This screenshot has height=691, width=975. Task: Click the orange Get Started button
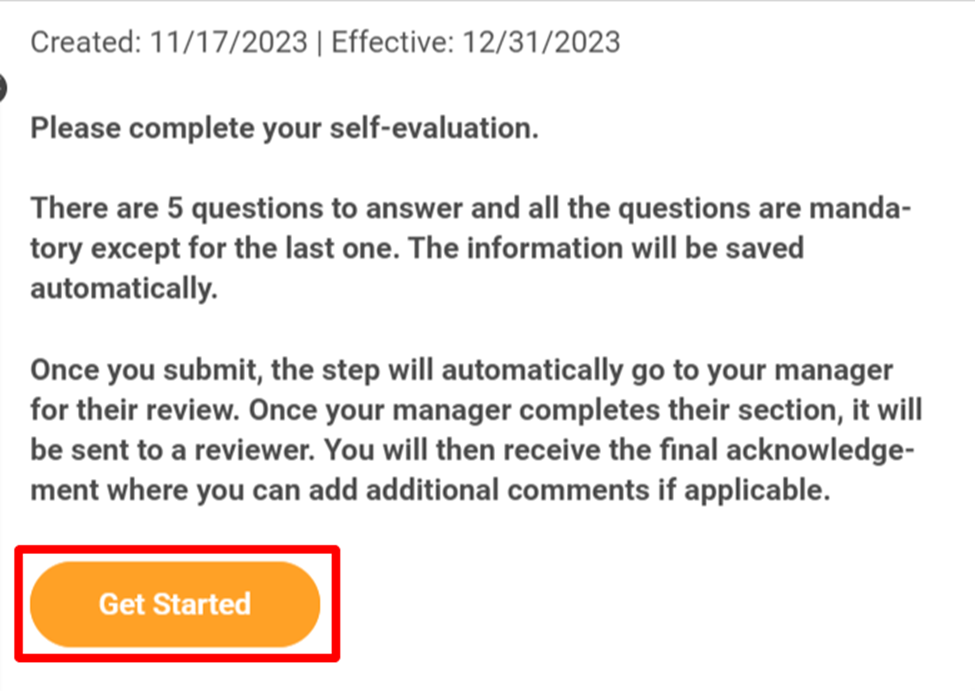[175, 604]
